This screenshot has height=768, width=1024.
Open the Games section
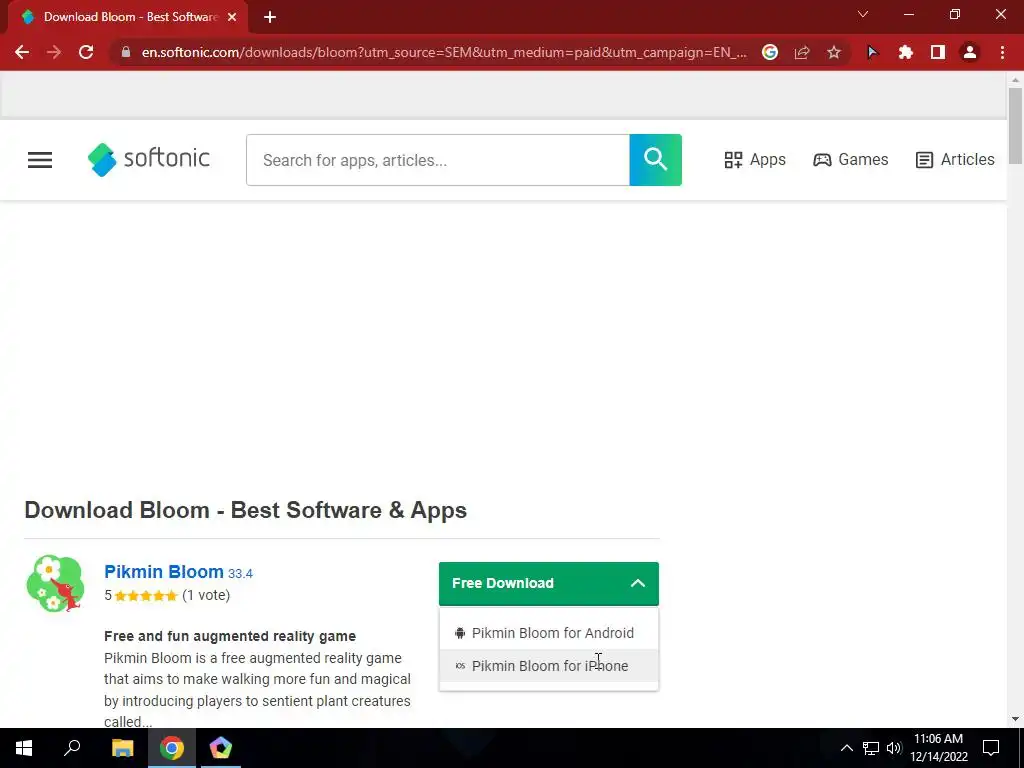click(850, 160)
